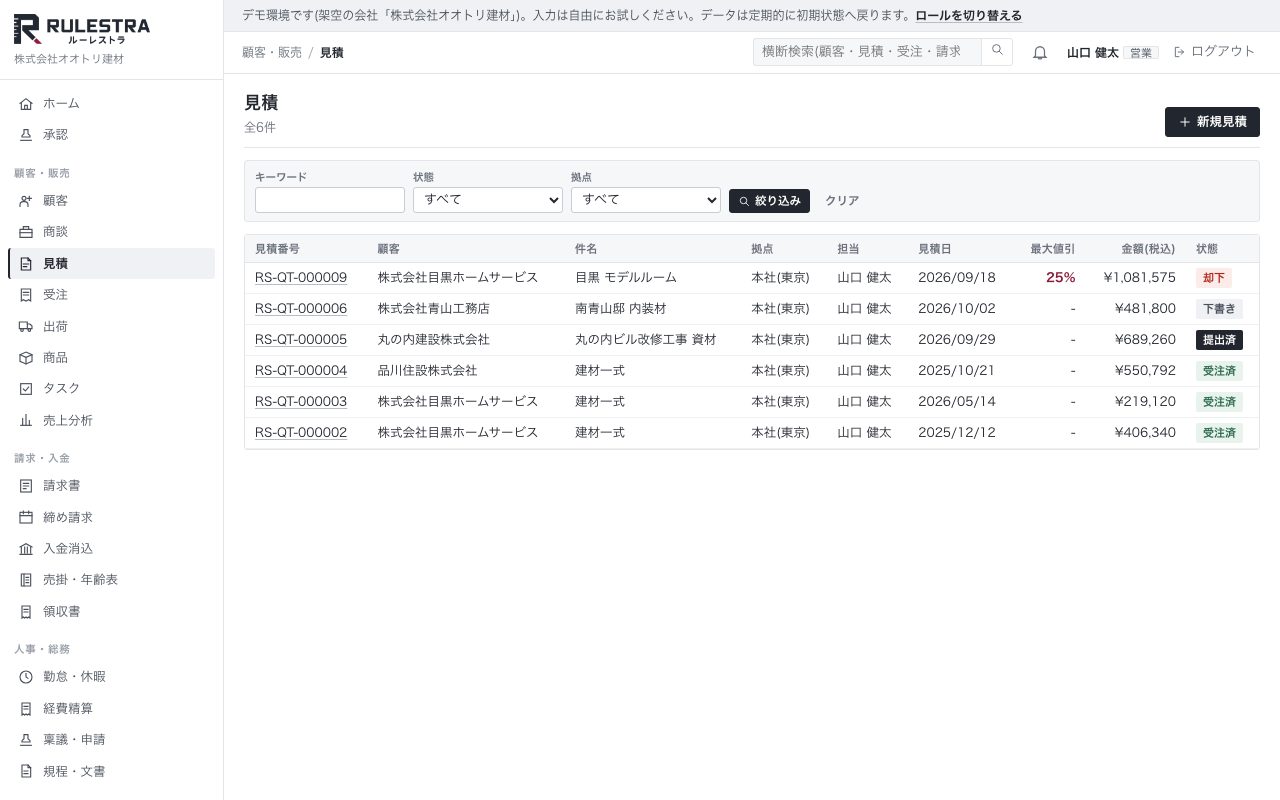Click the 出荷 truck icon
Image resolution: width=1280 pixels, height=800 pixels.
[26, 327]
